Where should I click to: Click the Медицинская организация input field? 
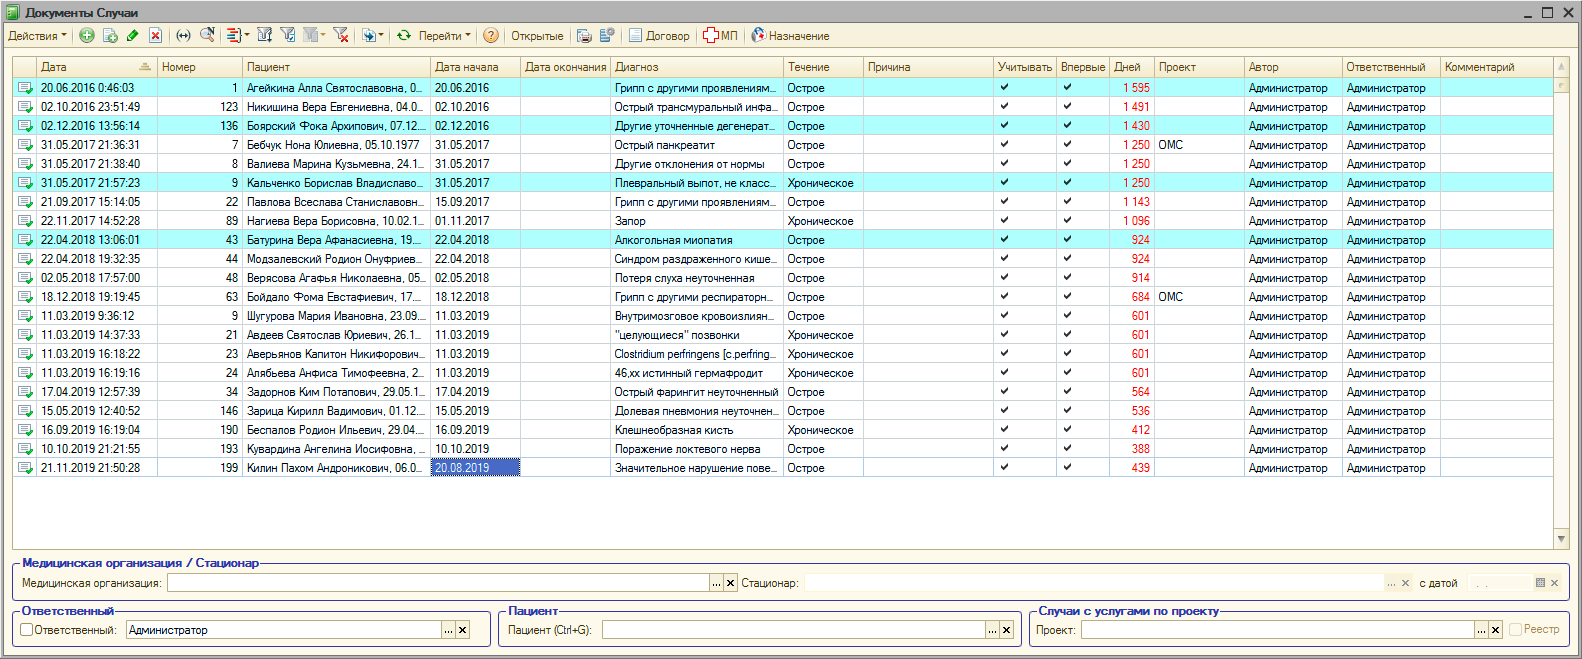(x=437, y=583)
